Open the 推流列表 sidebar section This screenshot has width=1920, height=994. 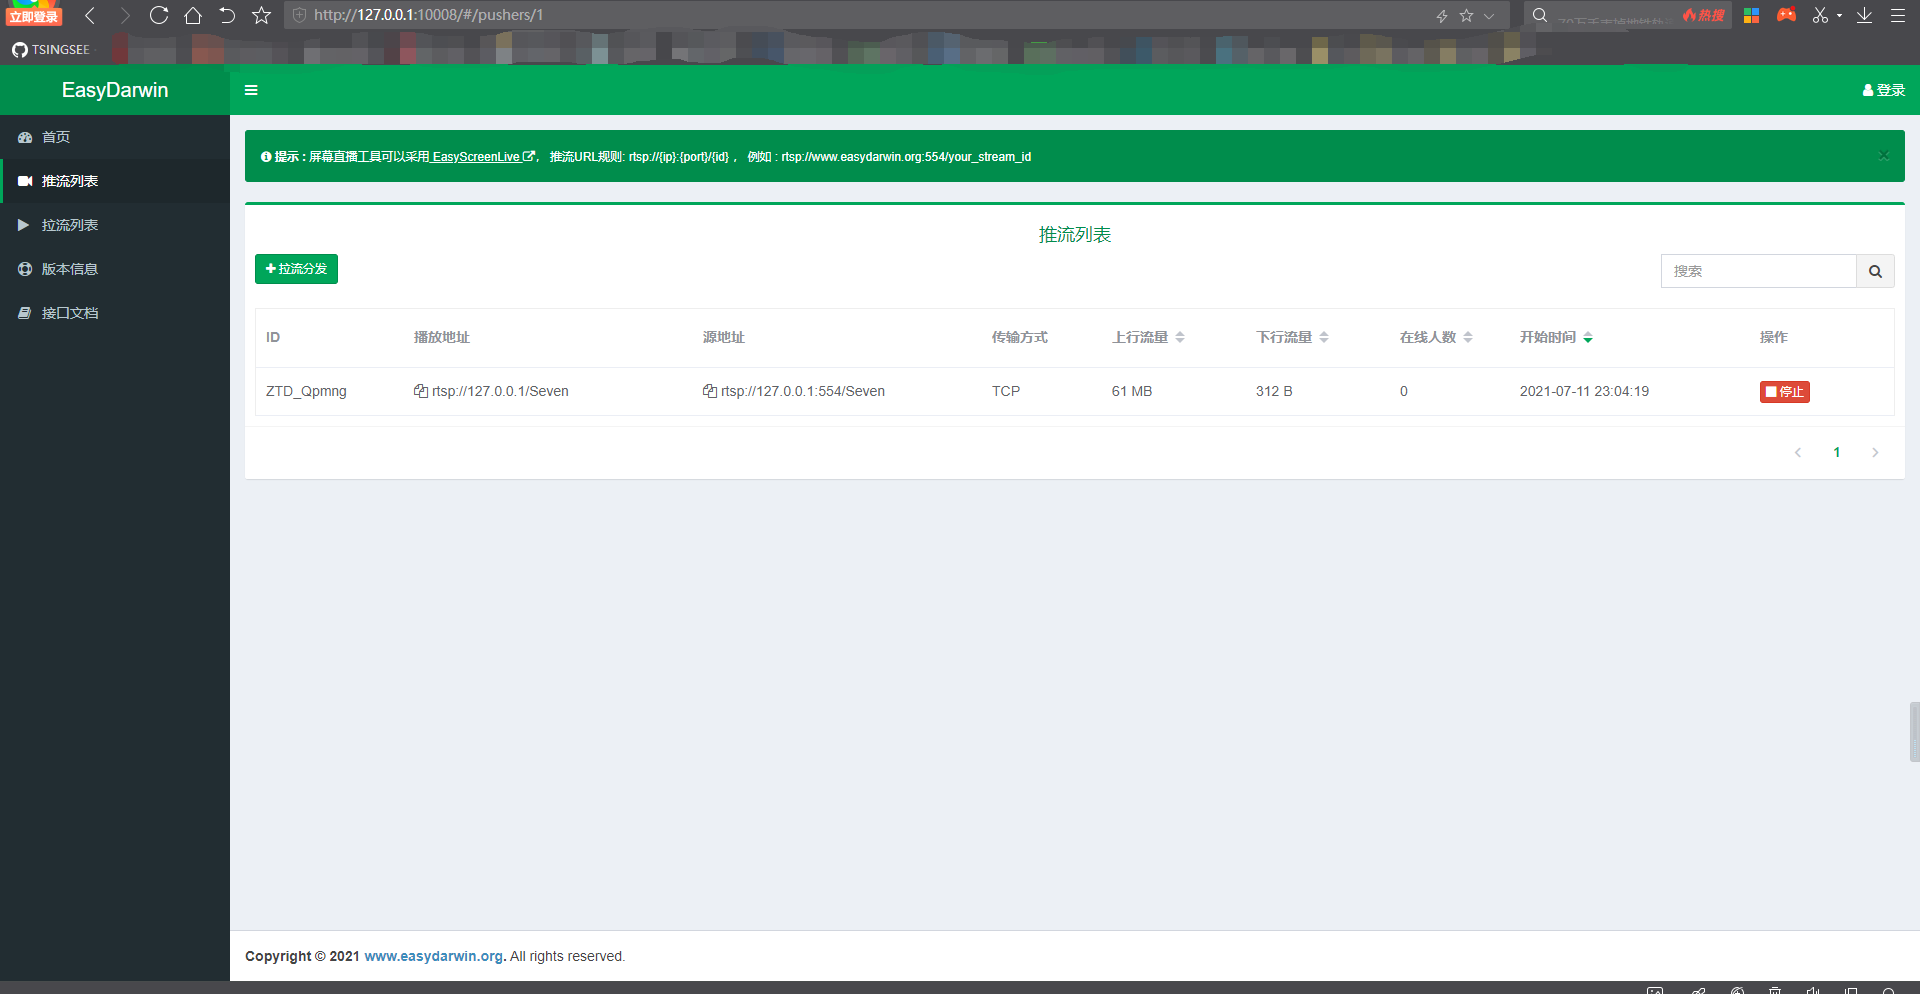(x=69, y=181)
